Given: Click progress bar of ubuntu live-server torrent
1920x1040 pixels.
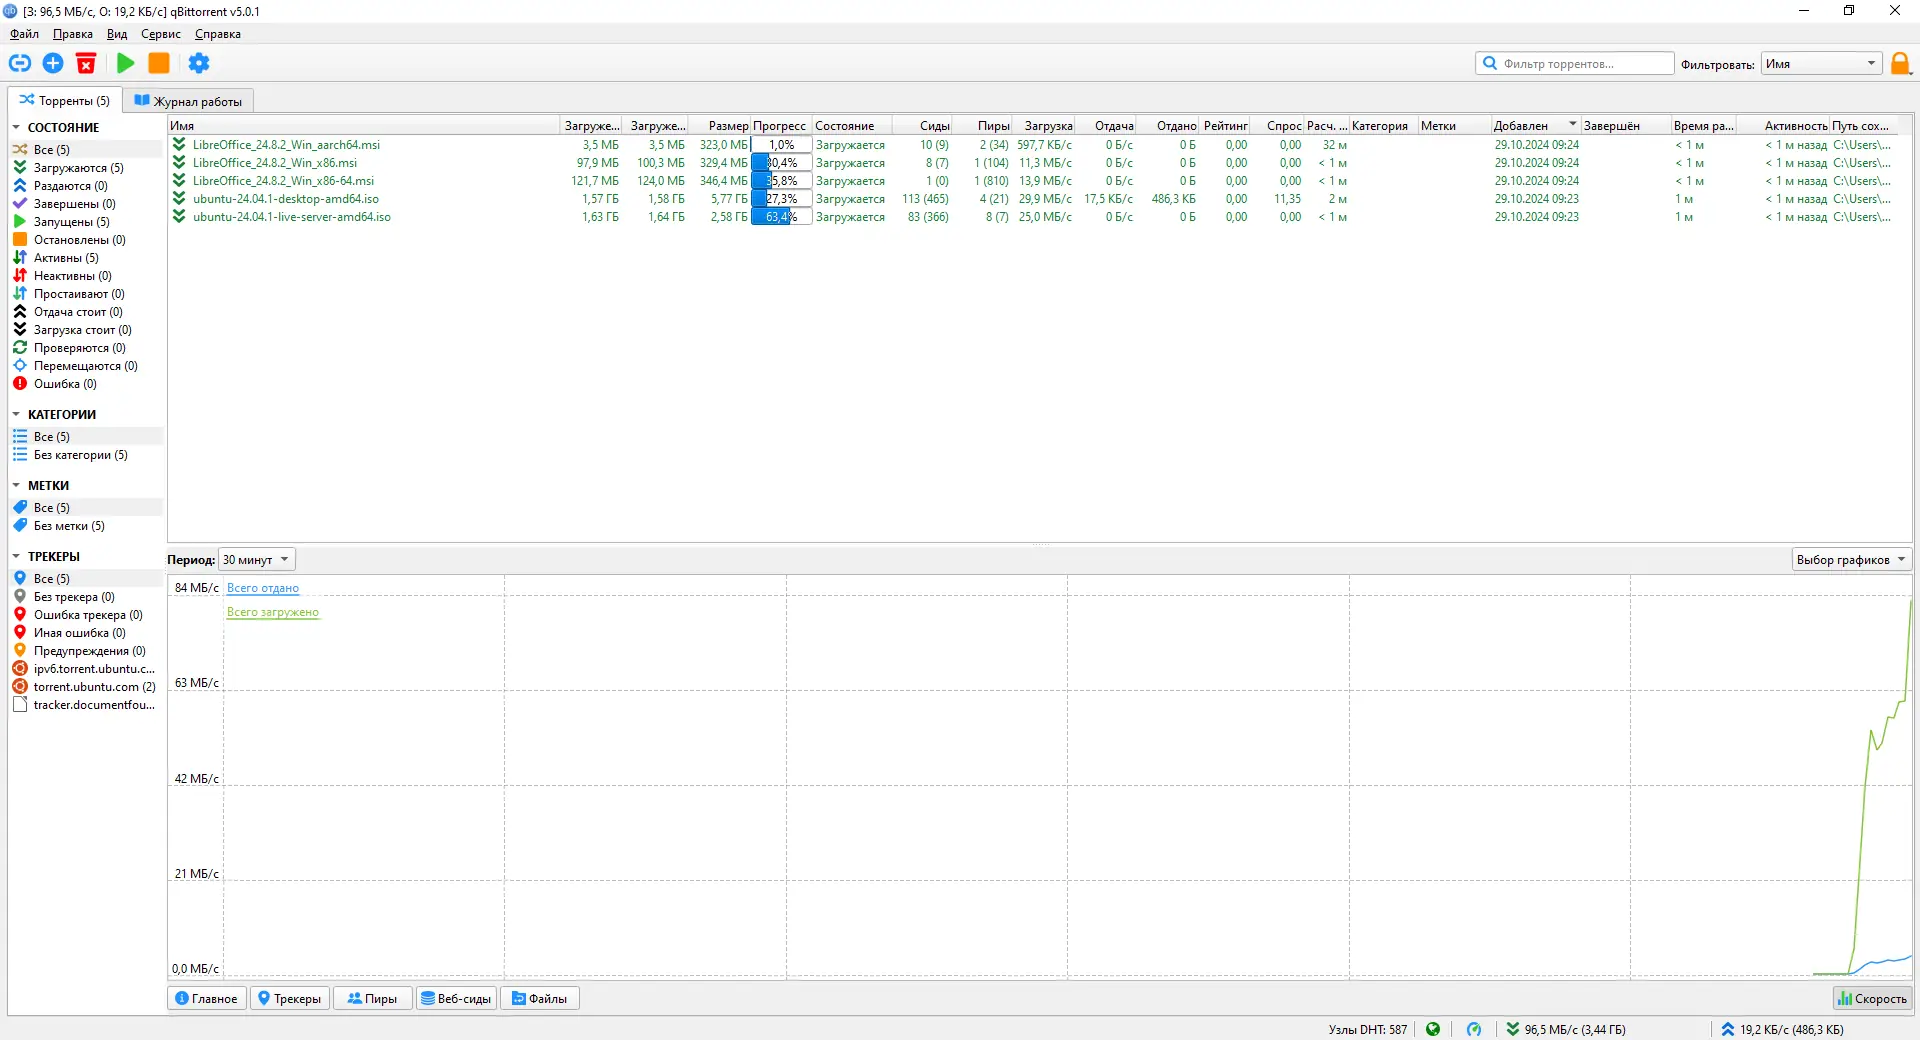Looking at the screenshot, I should [781, 217].
